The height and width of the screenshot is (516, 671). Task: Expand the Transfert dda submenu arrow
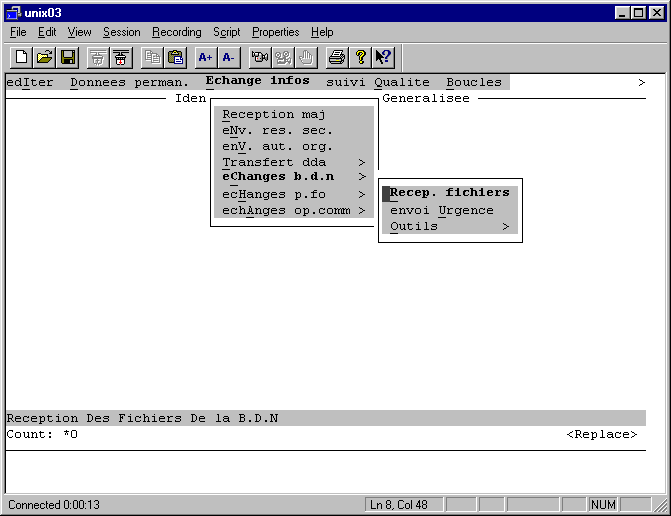click(362, 163)
